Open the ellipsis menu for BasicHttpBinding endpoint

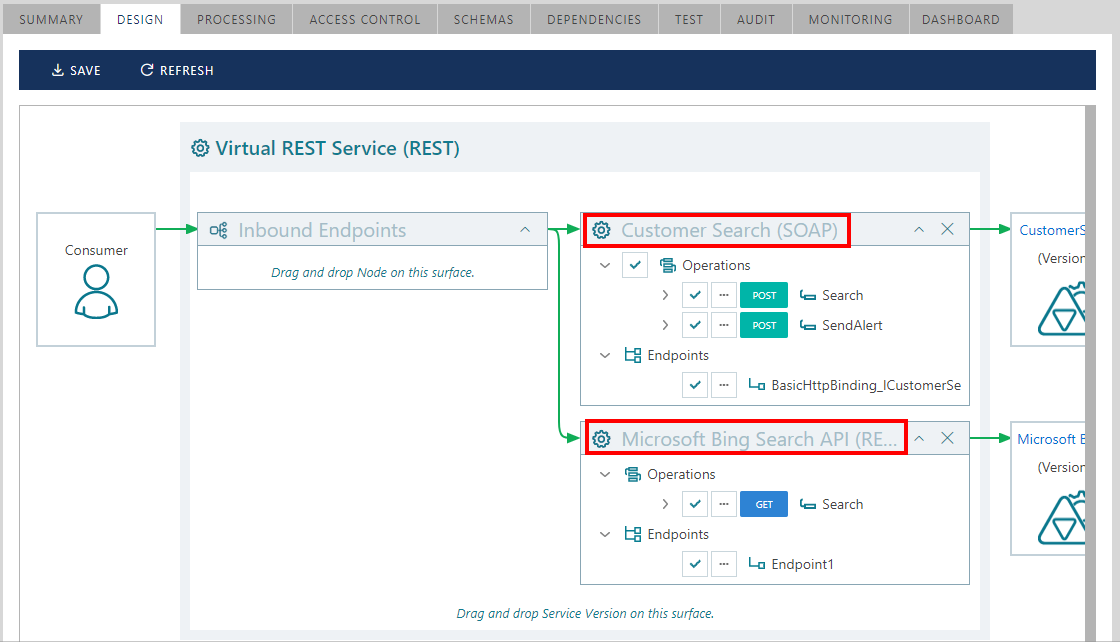724,385
